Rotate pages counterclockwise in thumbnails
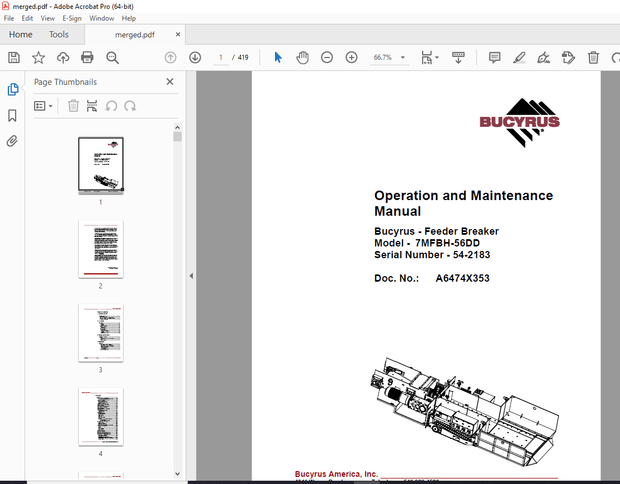620x484 pixels. coord(111,106)
